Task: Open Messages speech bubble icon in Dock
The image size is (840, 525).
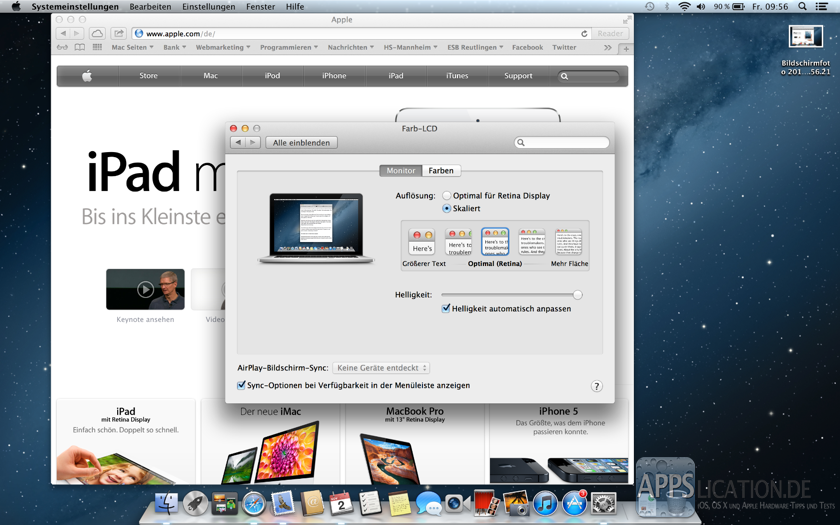Action: point(429,504)
